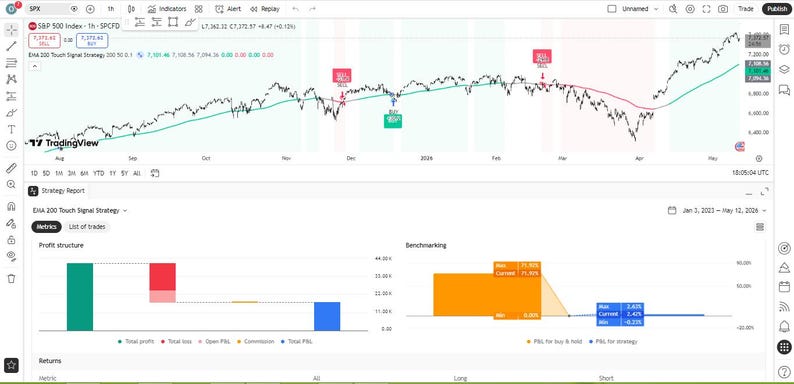The width and height of the screenshot is (794, 384).
Task: Open the Trade panel button
Action: click(745, 9)
